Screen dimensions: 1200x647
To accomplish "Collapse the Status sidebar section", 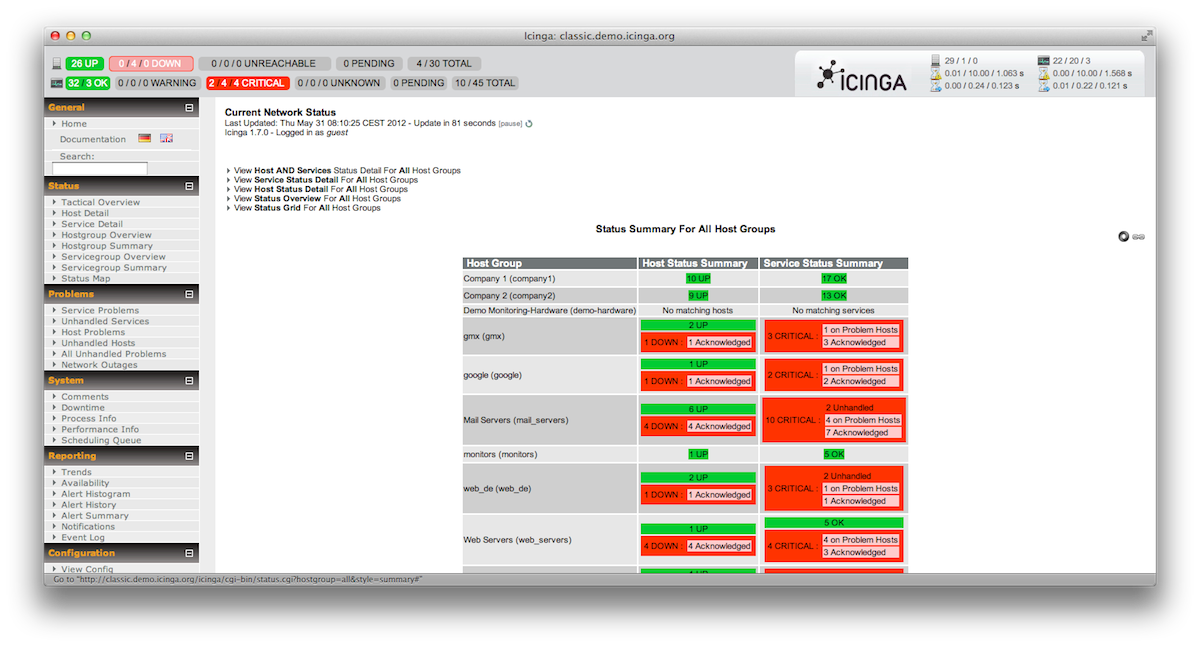I will coord(189,186).
